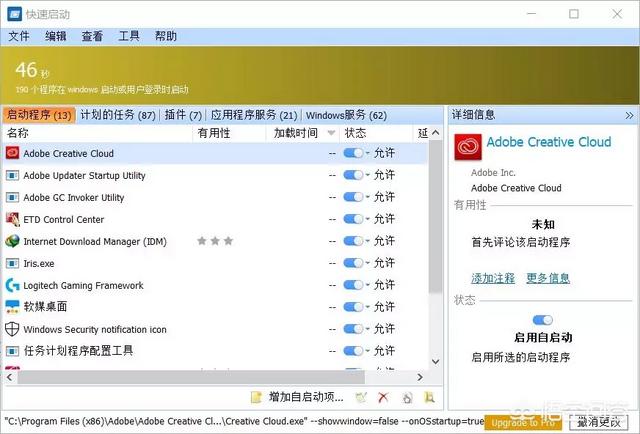
Task: Select the Windows Security notification icon row
Action: [x=216, y=329]
